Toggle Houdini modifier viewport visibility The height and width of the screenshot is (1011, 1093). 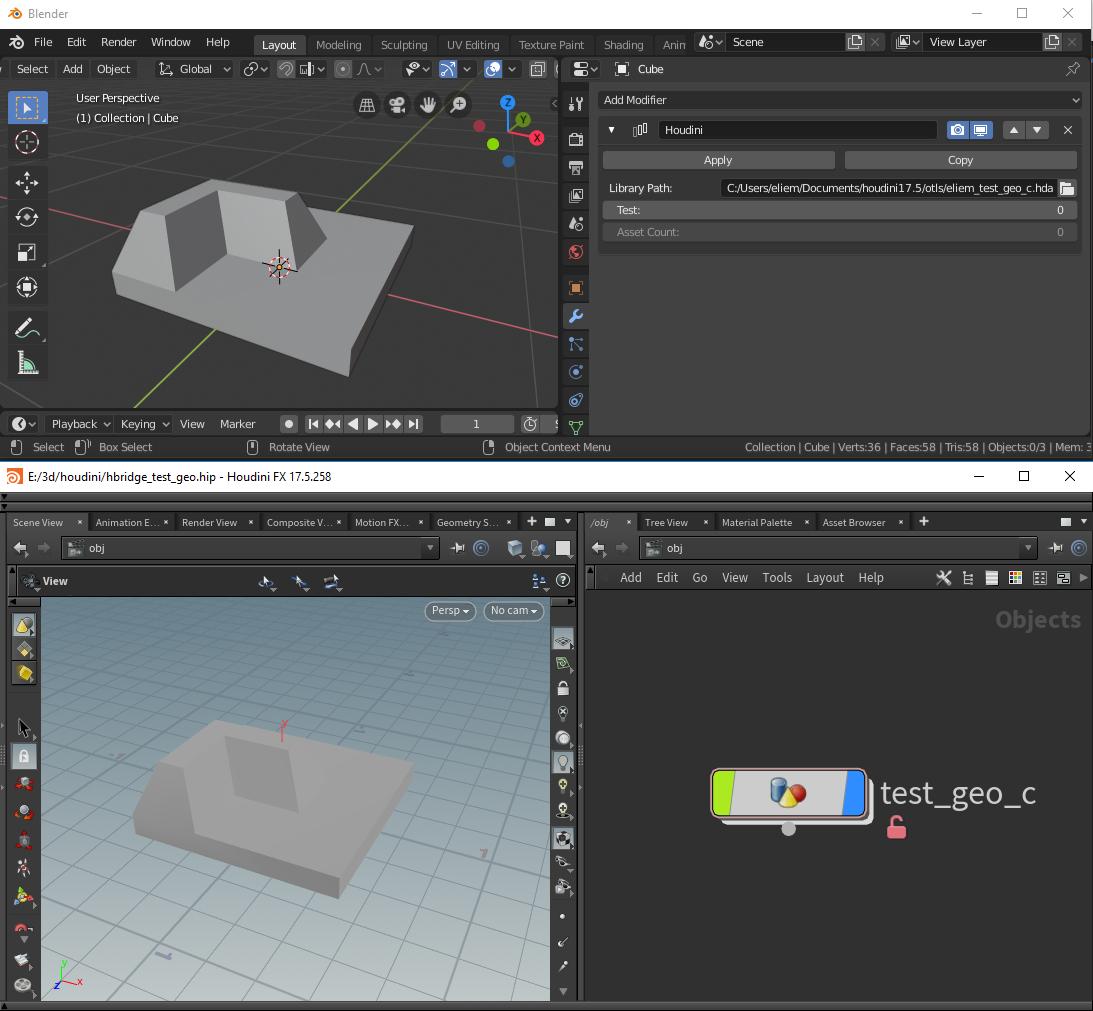(981, 130)
